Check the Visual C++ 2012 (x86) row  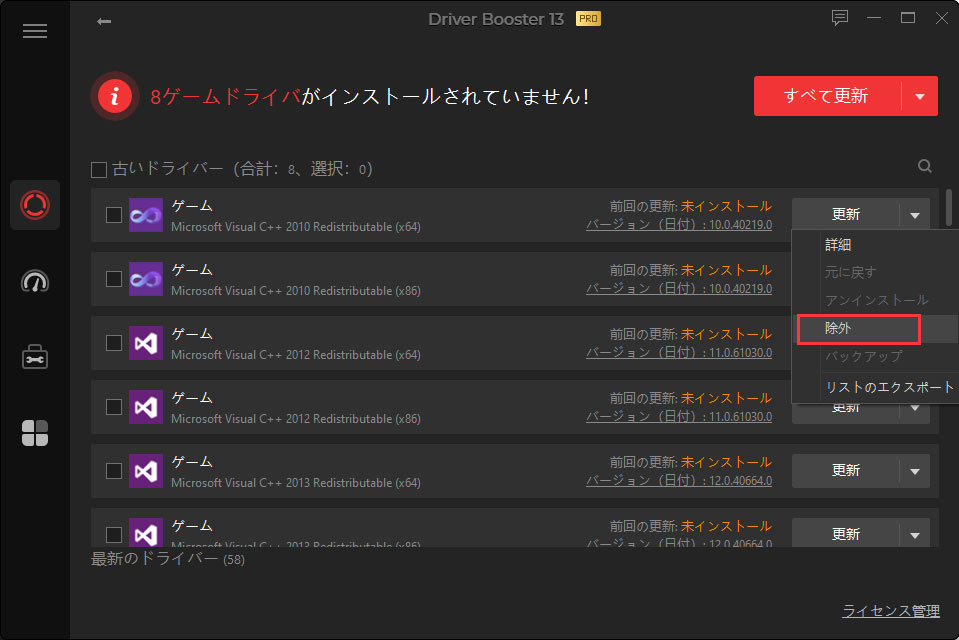tap(114, 407)
